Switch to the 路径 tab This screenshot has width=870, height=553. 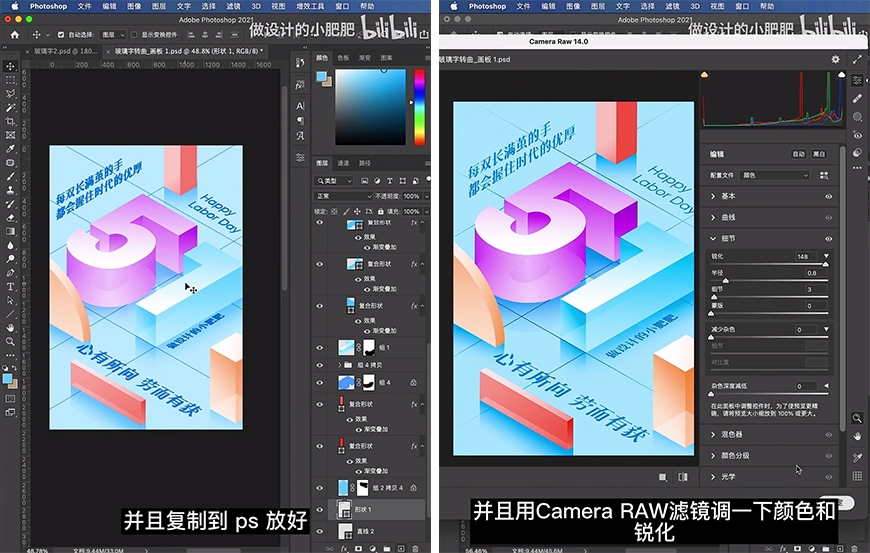[365, 163]
